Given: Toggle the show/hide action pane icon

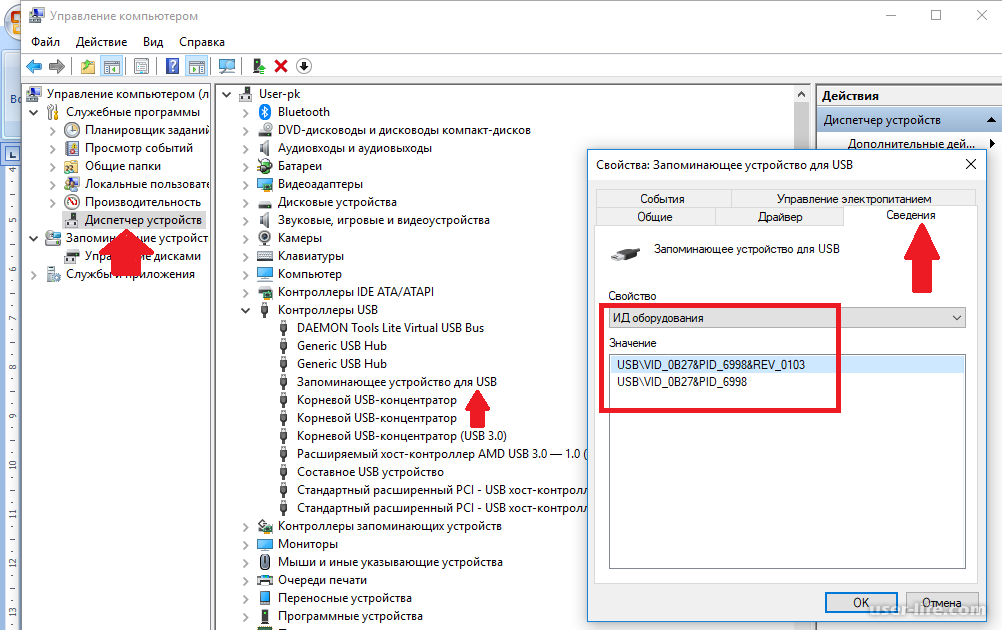Looking at the screenshot, I should (x=197, y=66).
